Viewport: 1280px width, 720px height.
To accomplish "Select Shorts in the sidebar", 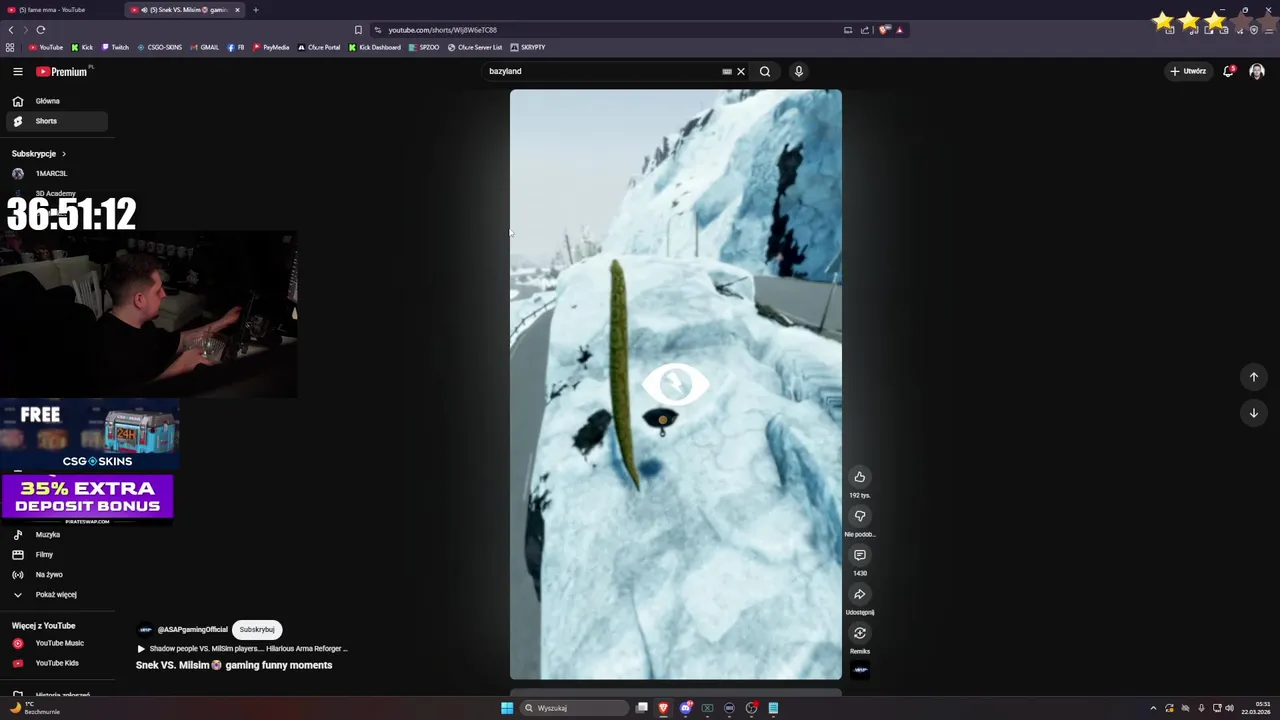I will (x=56, y=121).
